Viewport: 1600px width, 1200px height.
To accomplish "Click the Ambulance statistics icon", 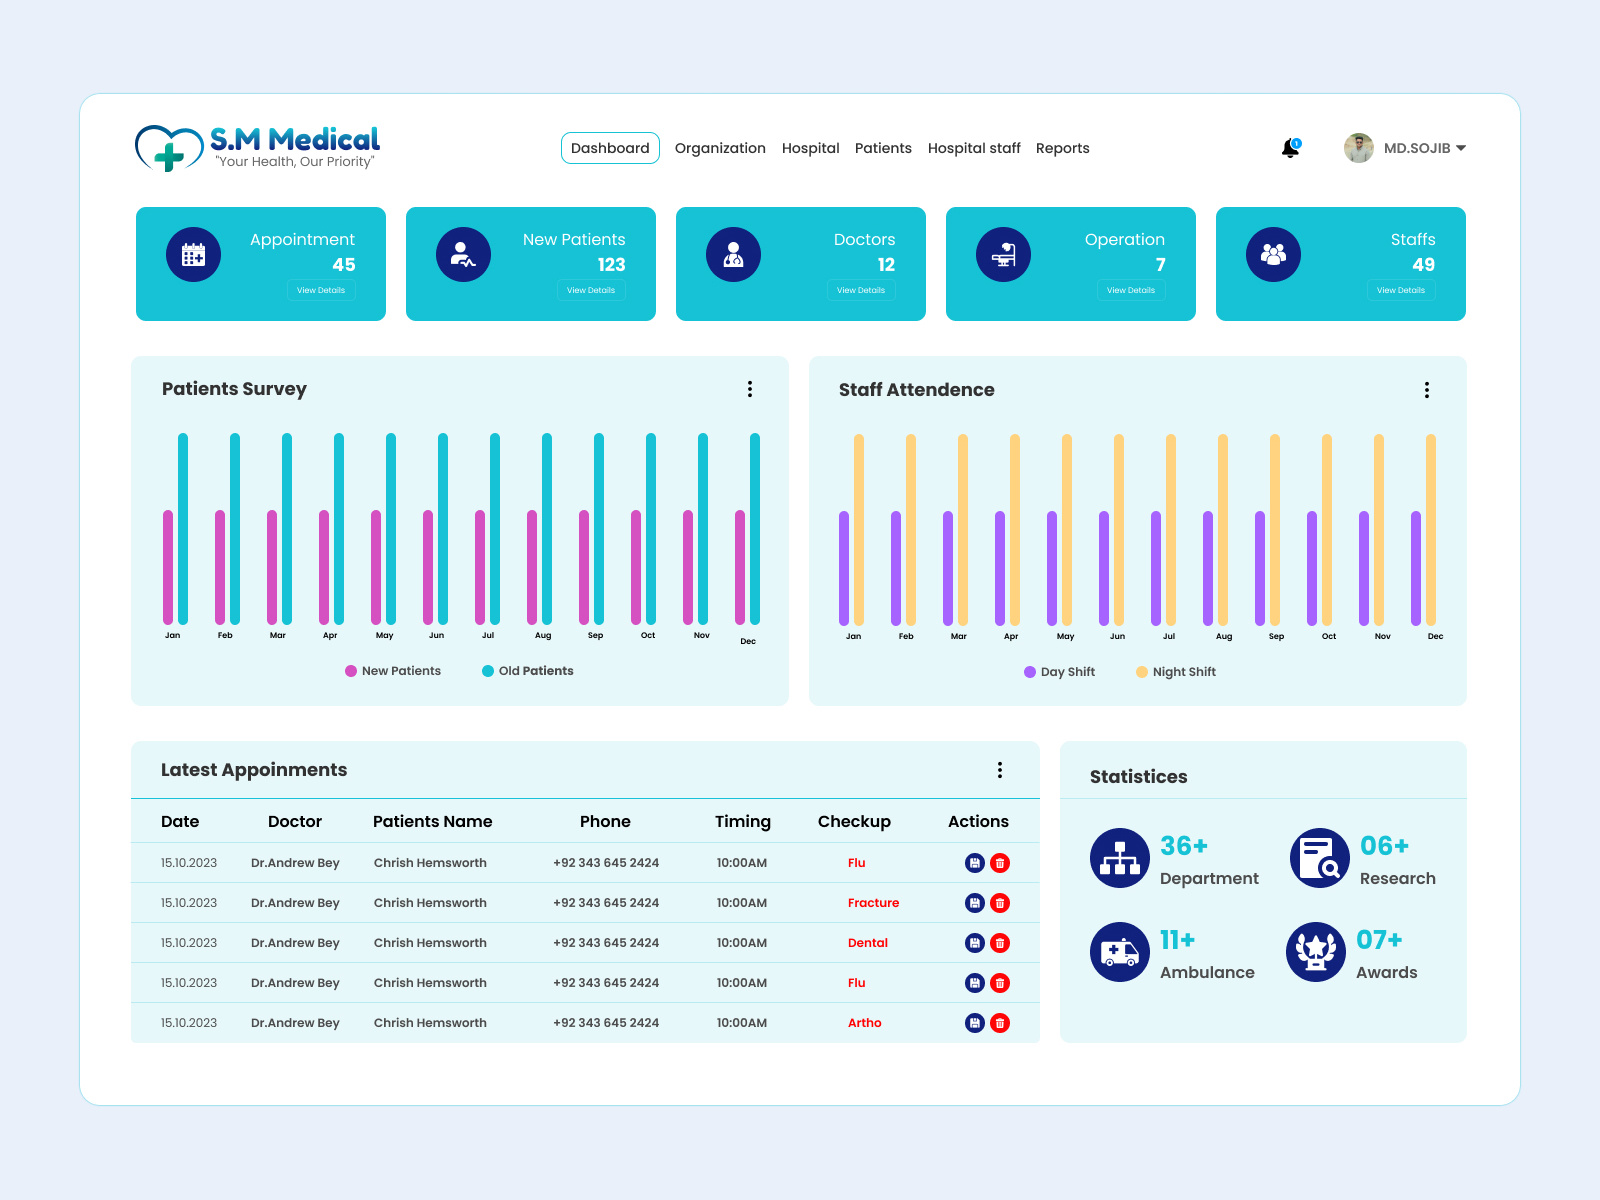I will coord(1120,952).
